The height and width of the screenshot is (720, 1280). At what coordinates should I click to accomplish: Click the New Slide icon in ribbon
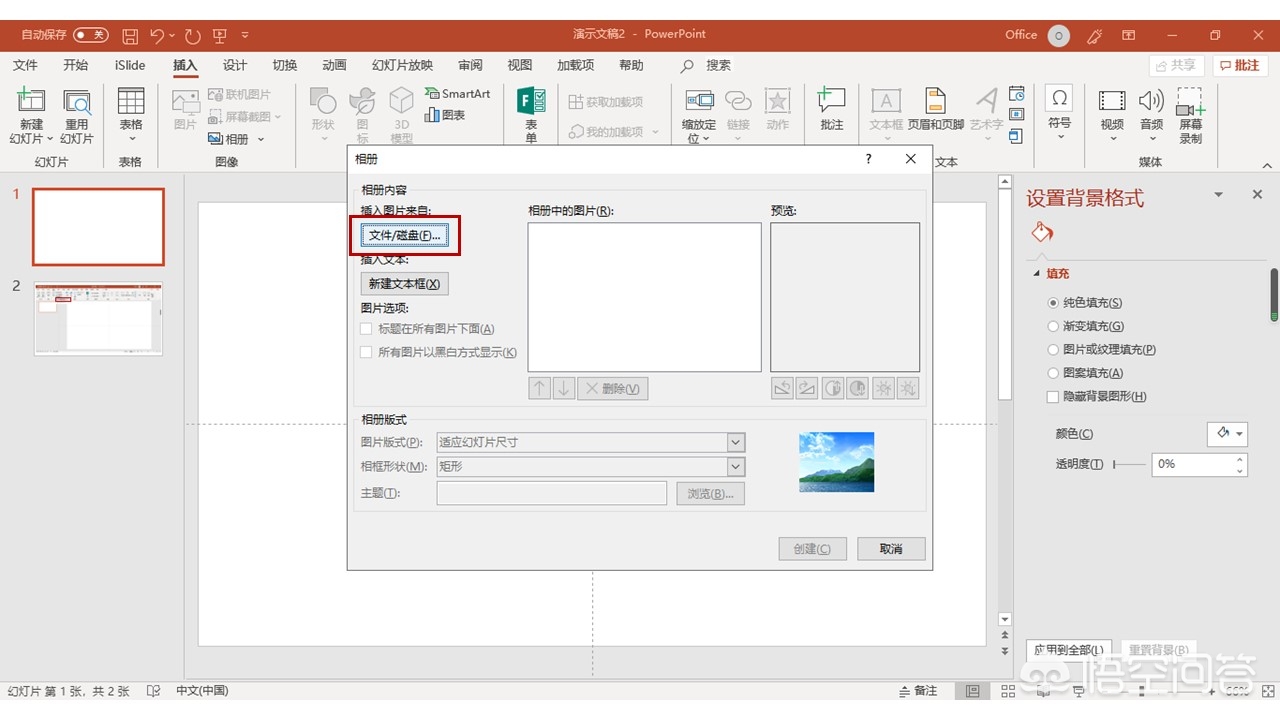pos(31,104)
